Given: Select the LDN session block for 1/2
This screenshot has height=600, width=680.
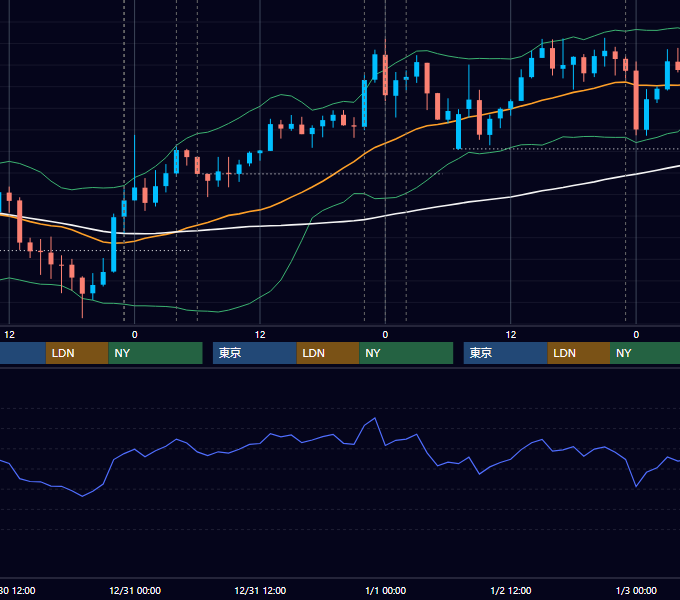Looking at the screenshot, I should [x=579, y=353].
